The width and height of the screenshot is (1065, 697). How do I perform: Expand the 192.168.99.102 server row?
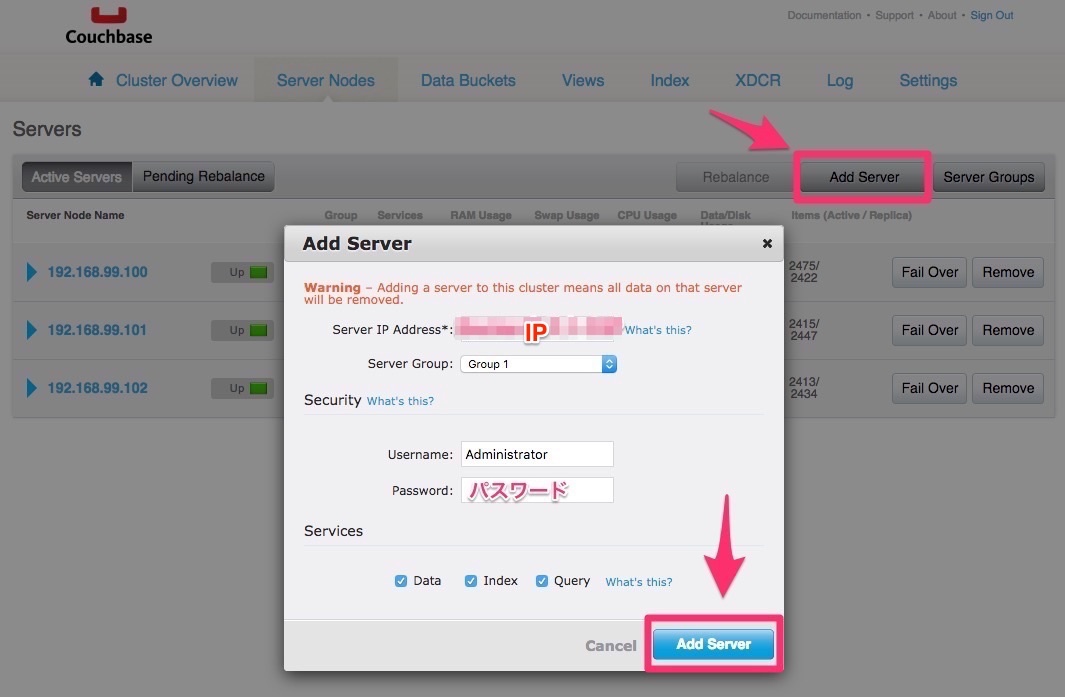point(32,388)
